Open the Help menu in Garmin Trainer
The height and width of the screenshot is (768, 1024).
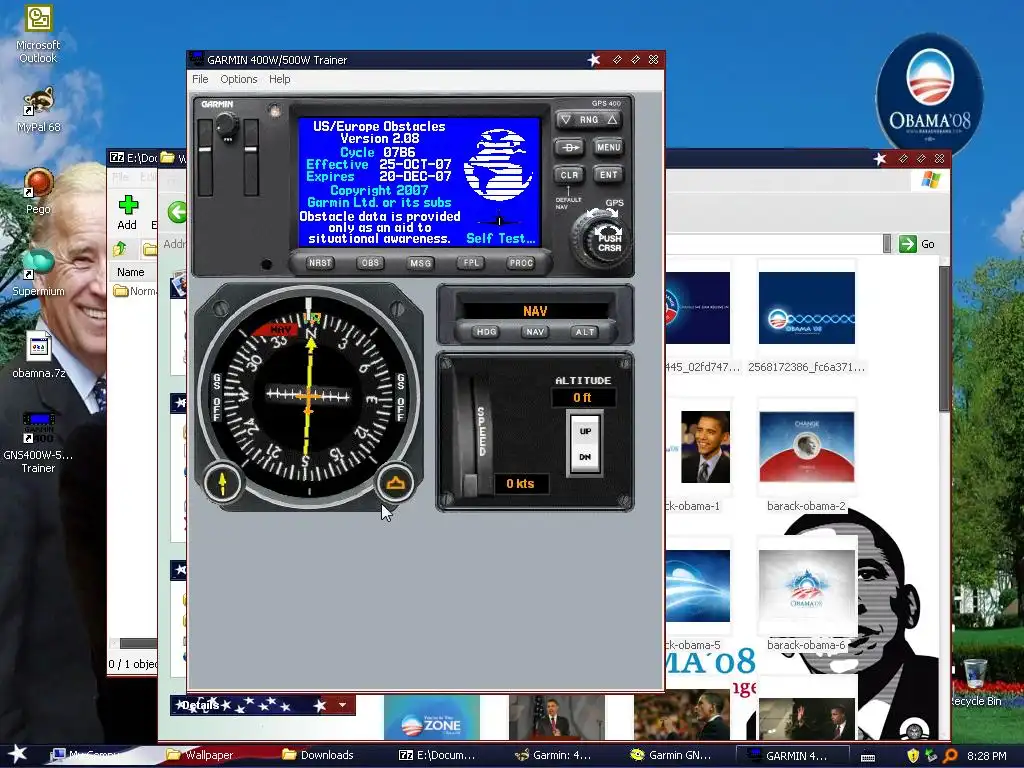[x=280, y=79]
